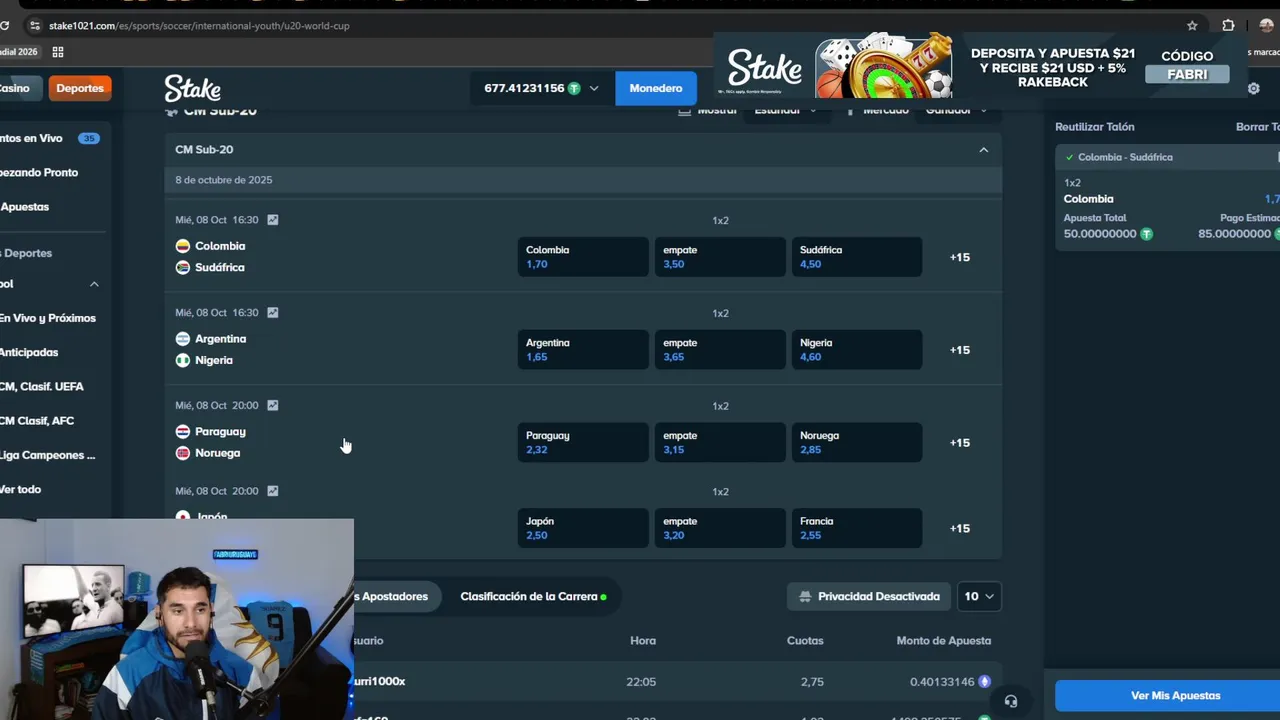1280x720 pixels.
Task: Open Anticipadas sidebar item
Action: coord(30,352)
